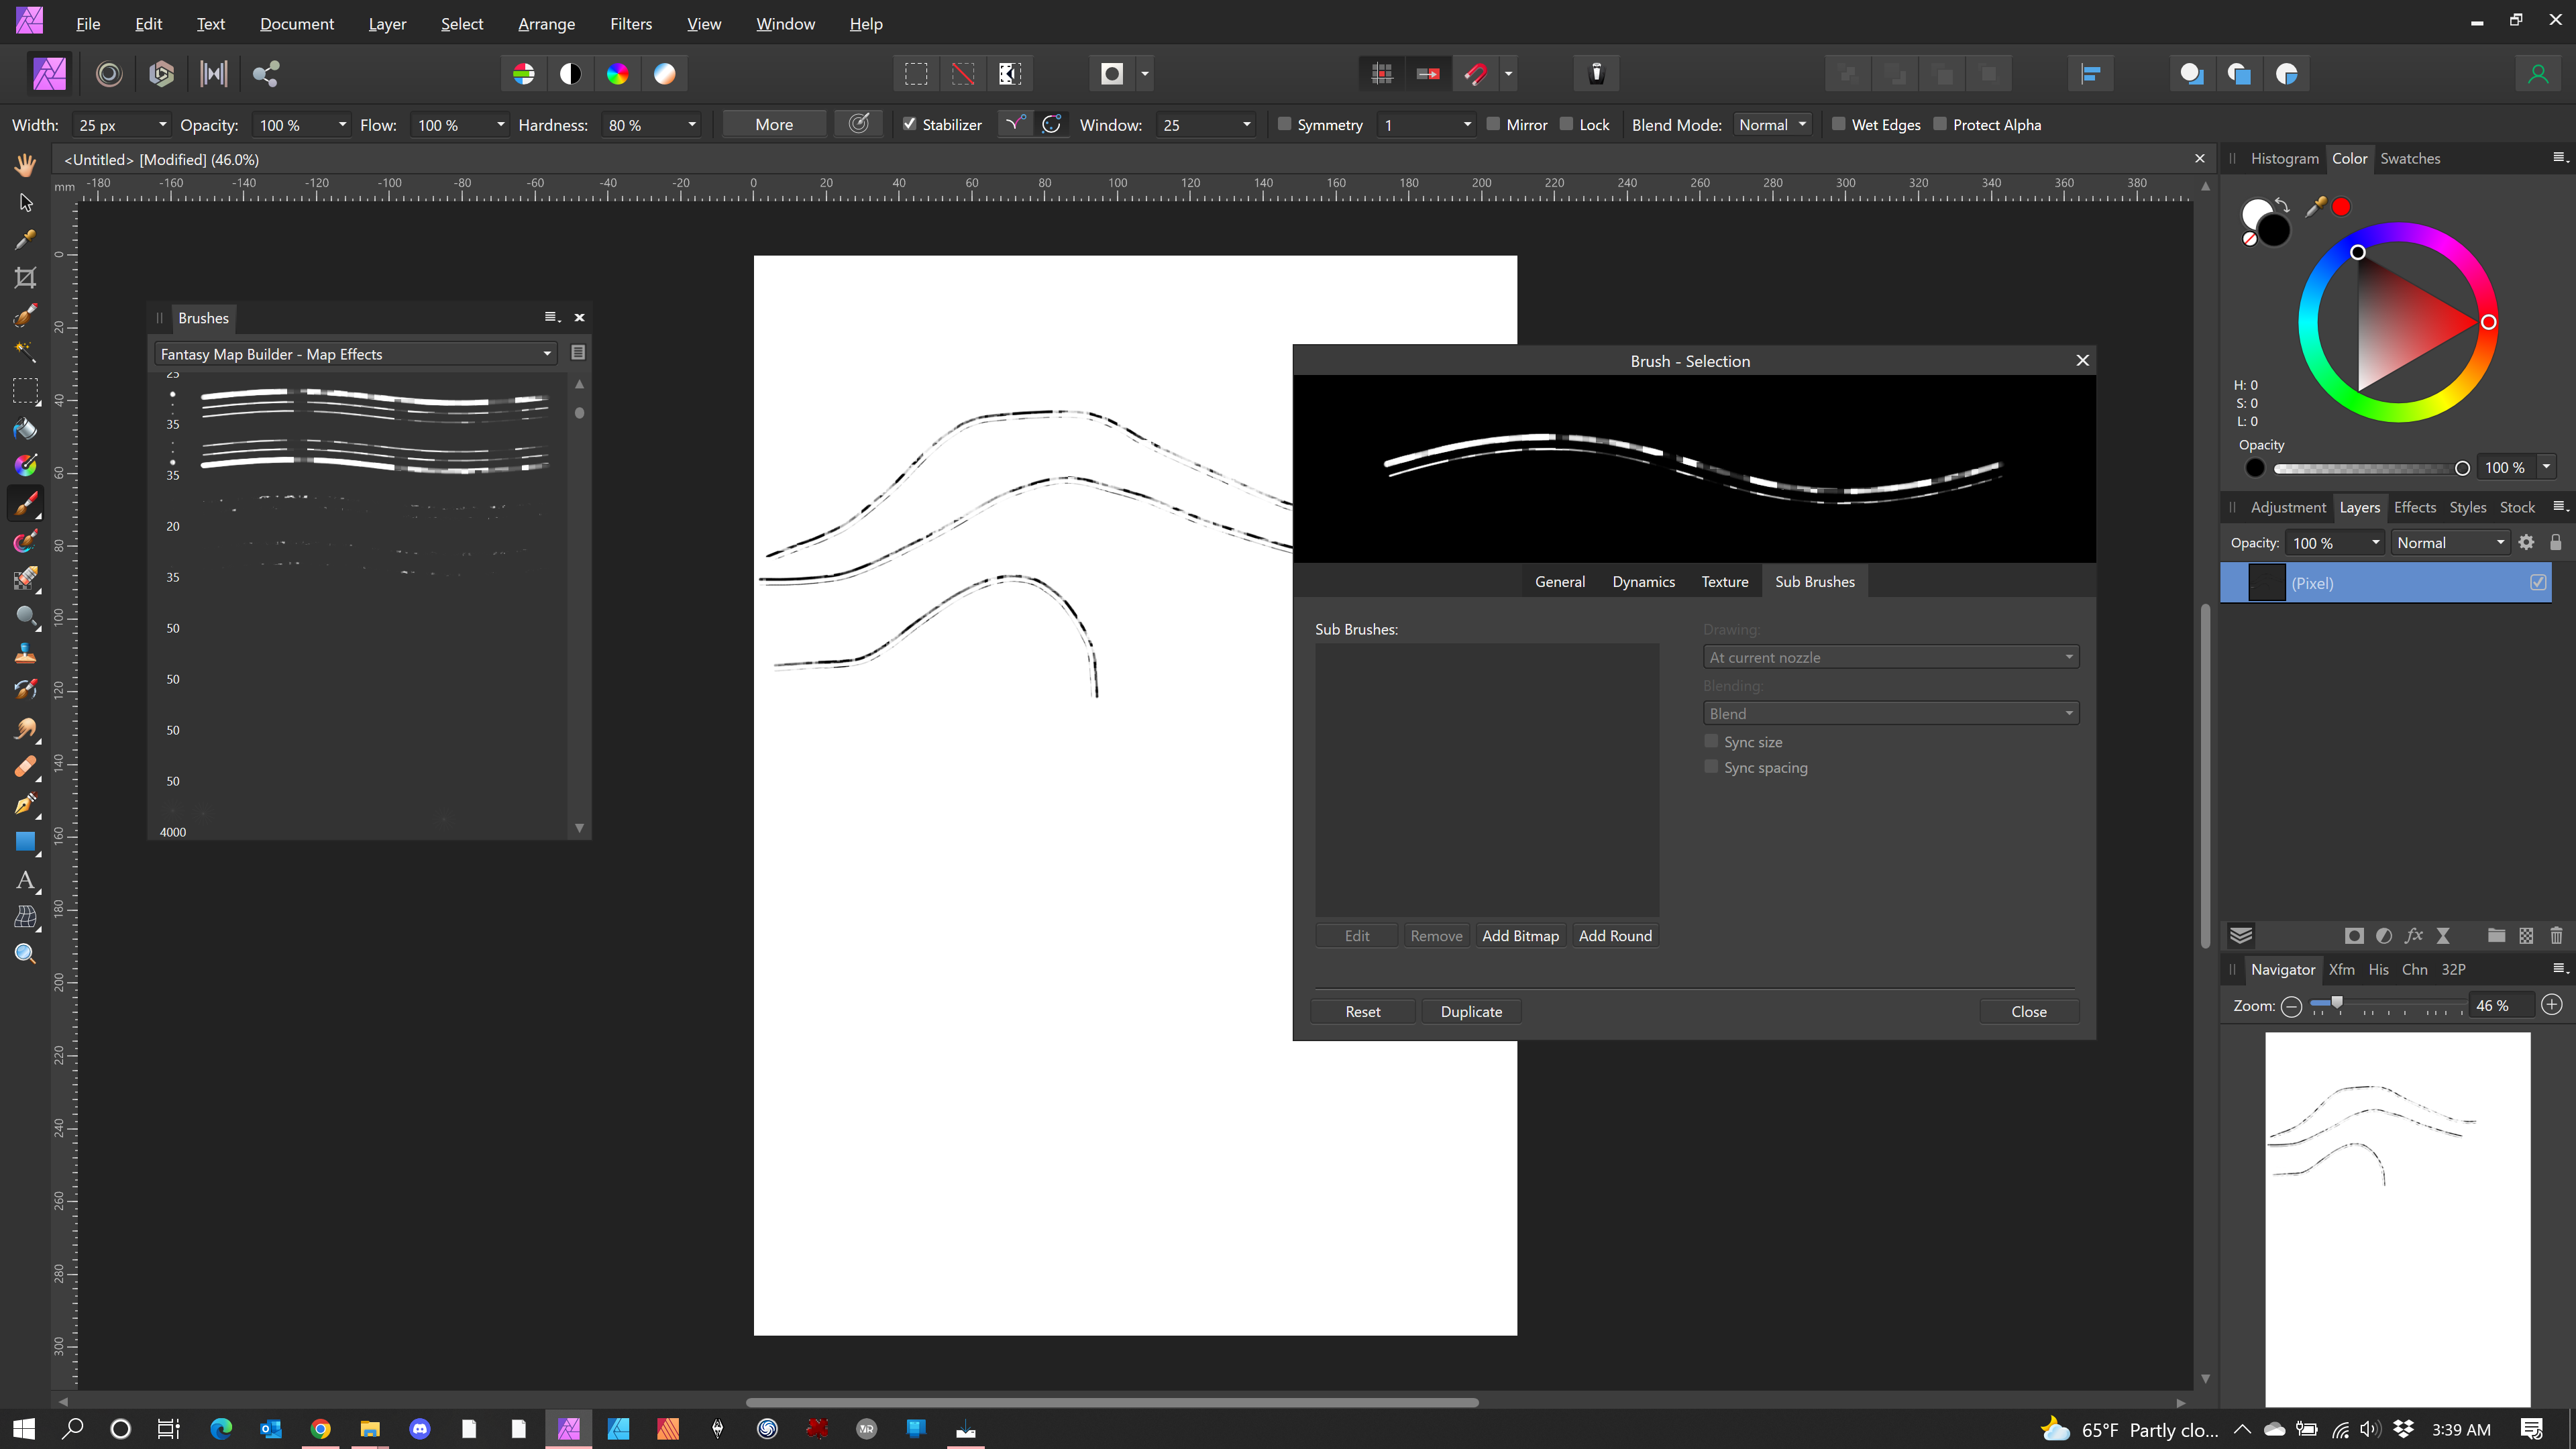The image size is (2576, 1449).
Task: Toggle the Stabilizer checkbox
Action: tap(910, 124)
